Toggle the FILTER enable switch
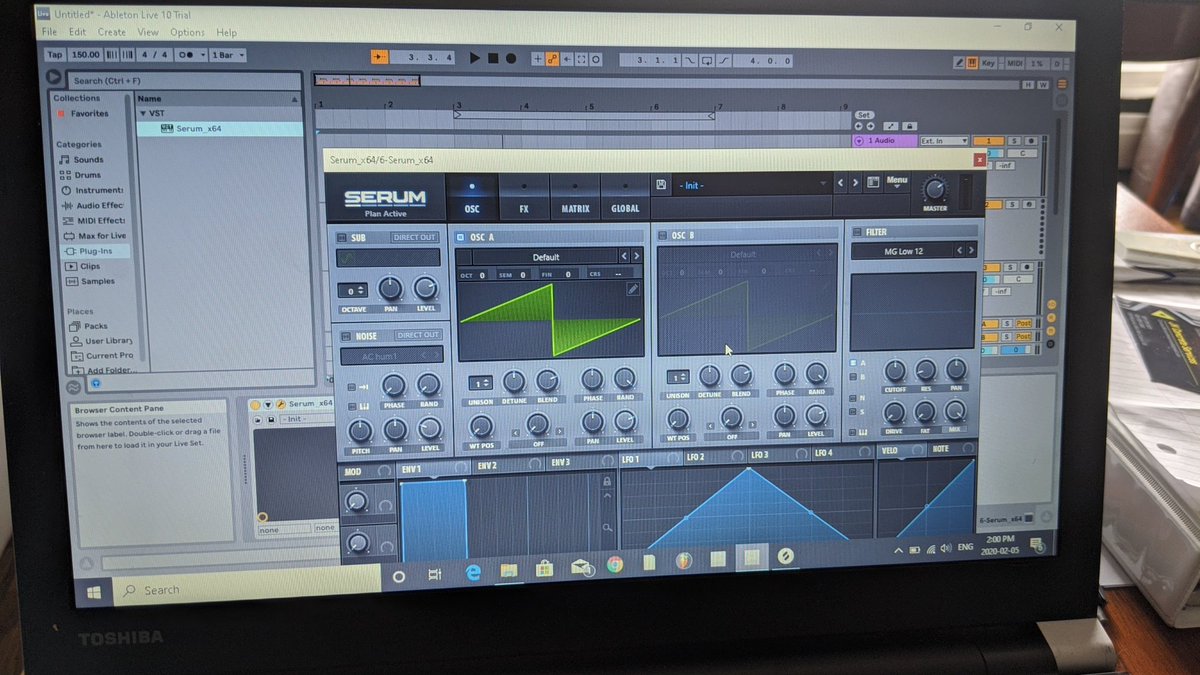The height and width of the screenshot is (675, 1200). pos(856,231)
